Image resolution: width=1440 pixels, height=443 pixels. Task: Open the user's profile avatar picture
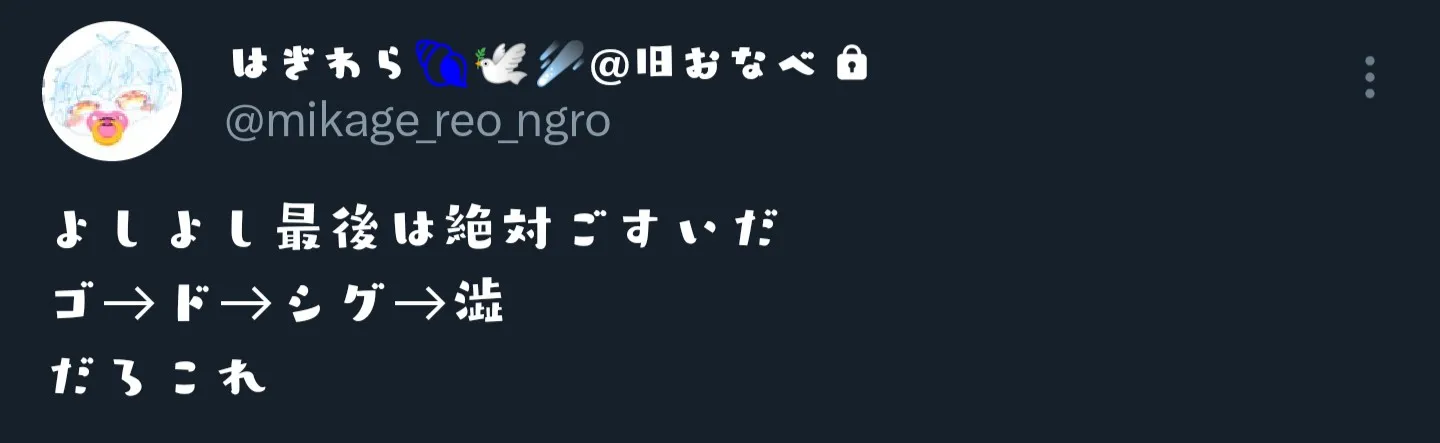coord(112,91)
